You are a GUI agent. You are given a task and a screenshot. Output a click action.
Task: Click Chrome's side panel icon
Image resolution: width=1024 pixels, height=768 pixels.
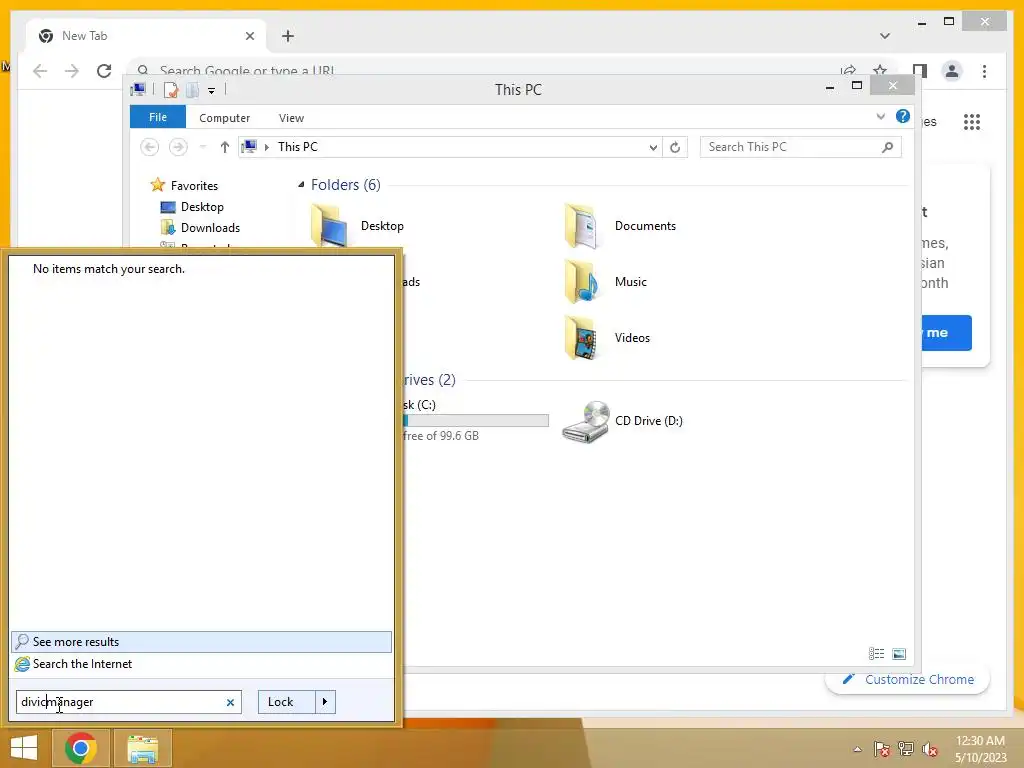(x=920, y=71)
